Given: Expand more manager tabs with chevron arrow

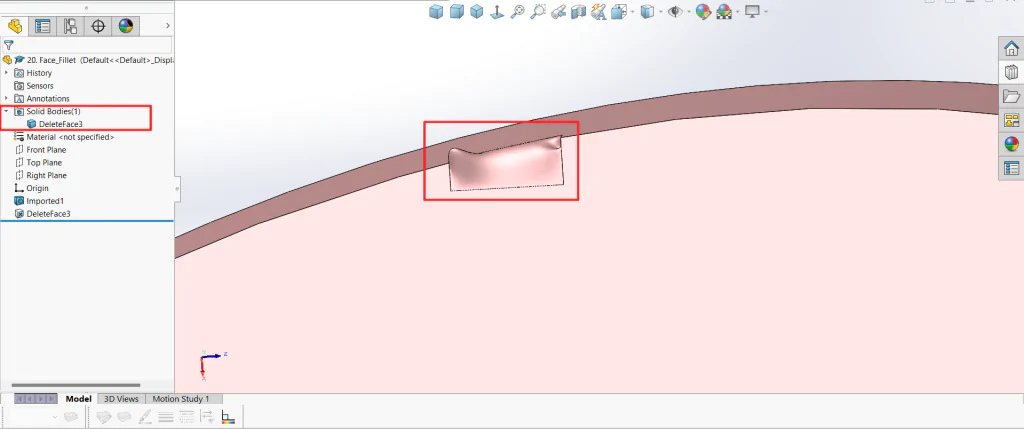Looking at the screenshot, I should 168,26.
